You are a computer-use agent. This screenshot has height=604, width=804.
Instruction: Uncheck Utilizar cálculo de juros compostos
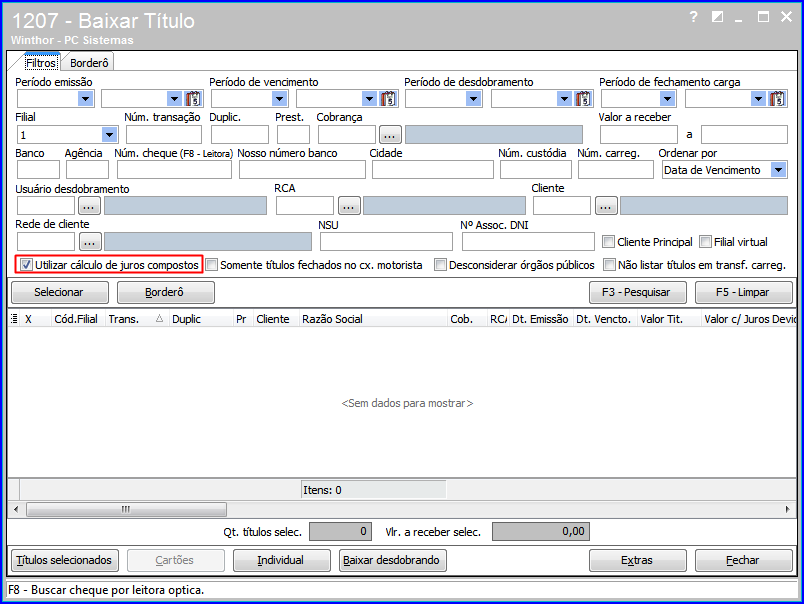26,265
